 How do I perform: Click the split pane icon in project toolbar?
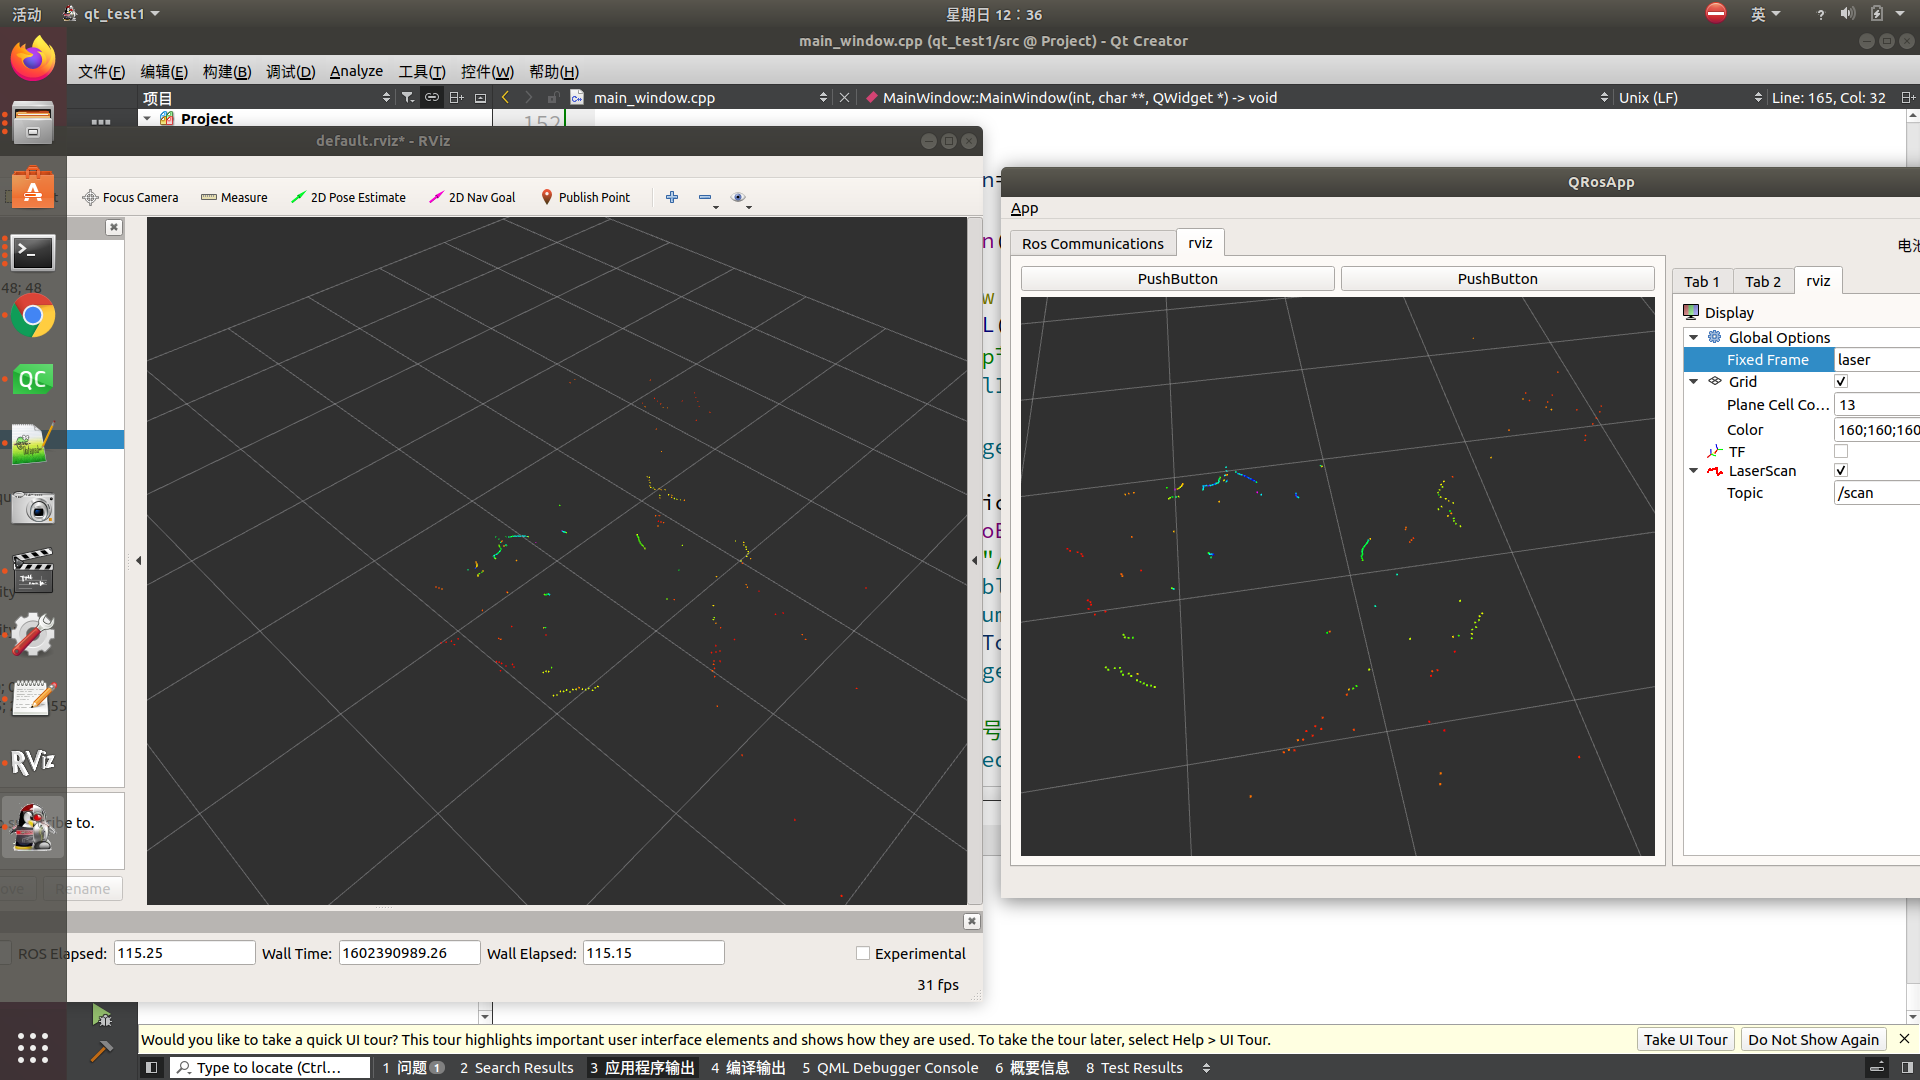pos(456,97)
